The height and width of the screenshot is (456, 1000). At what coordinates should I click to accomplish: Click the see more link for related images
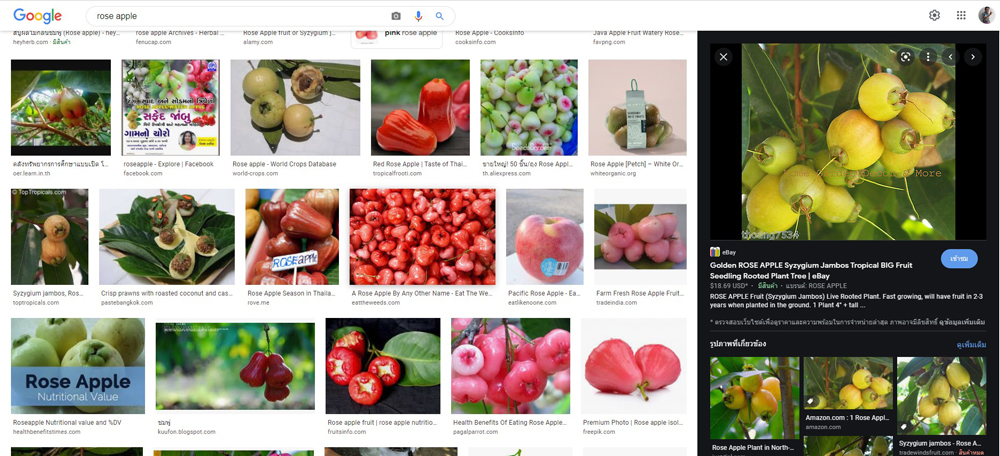[x=971, y=345]
